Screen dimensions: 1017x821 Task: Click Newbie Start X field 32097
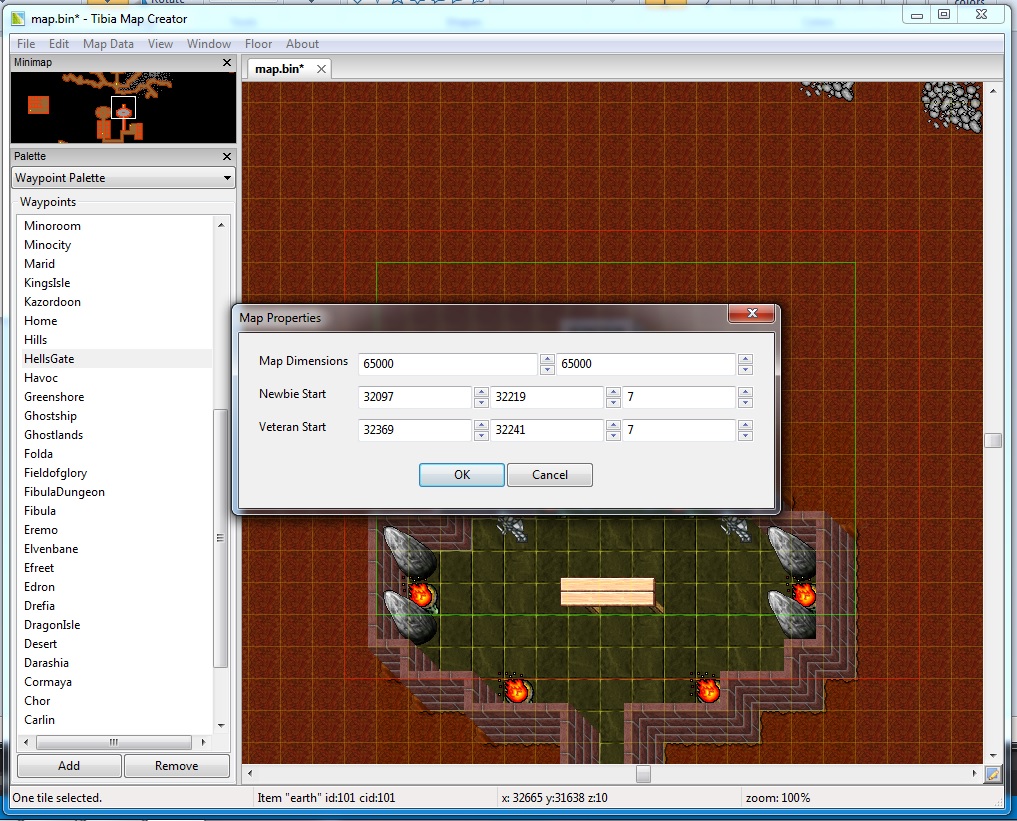point(414,397)
